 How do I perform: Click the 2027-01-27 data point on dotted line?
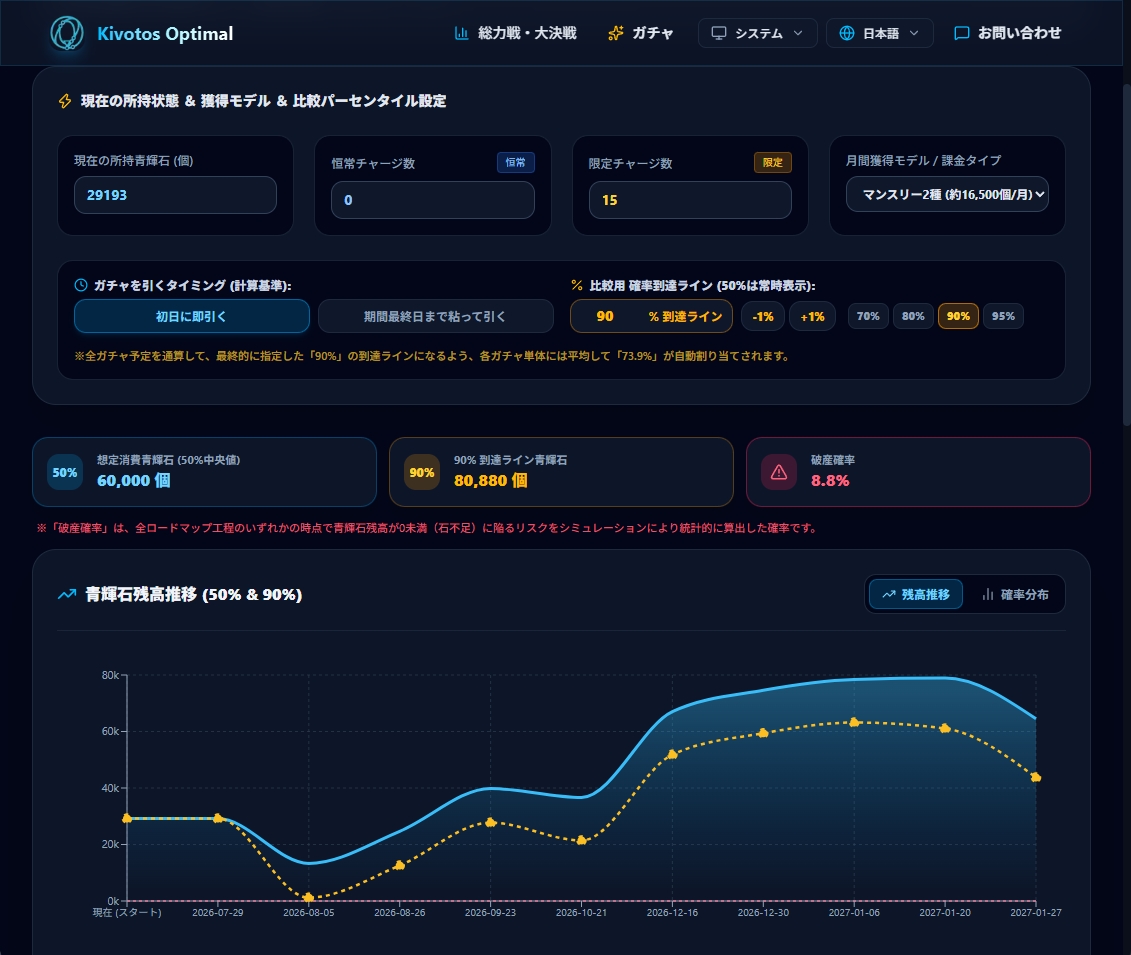[1036, 777]
